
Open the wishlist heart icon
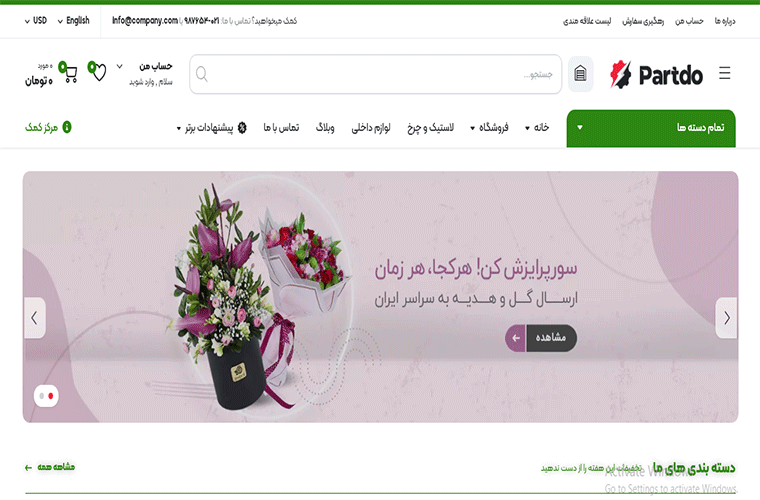(x=99, y=73)
